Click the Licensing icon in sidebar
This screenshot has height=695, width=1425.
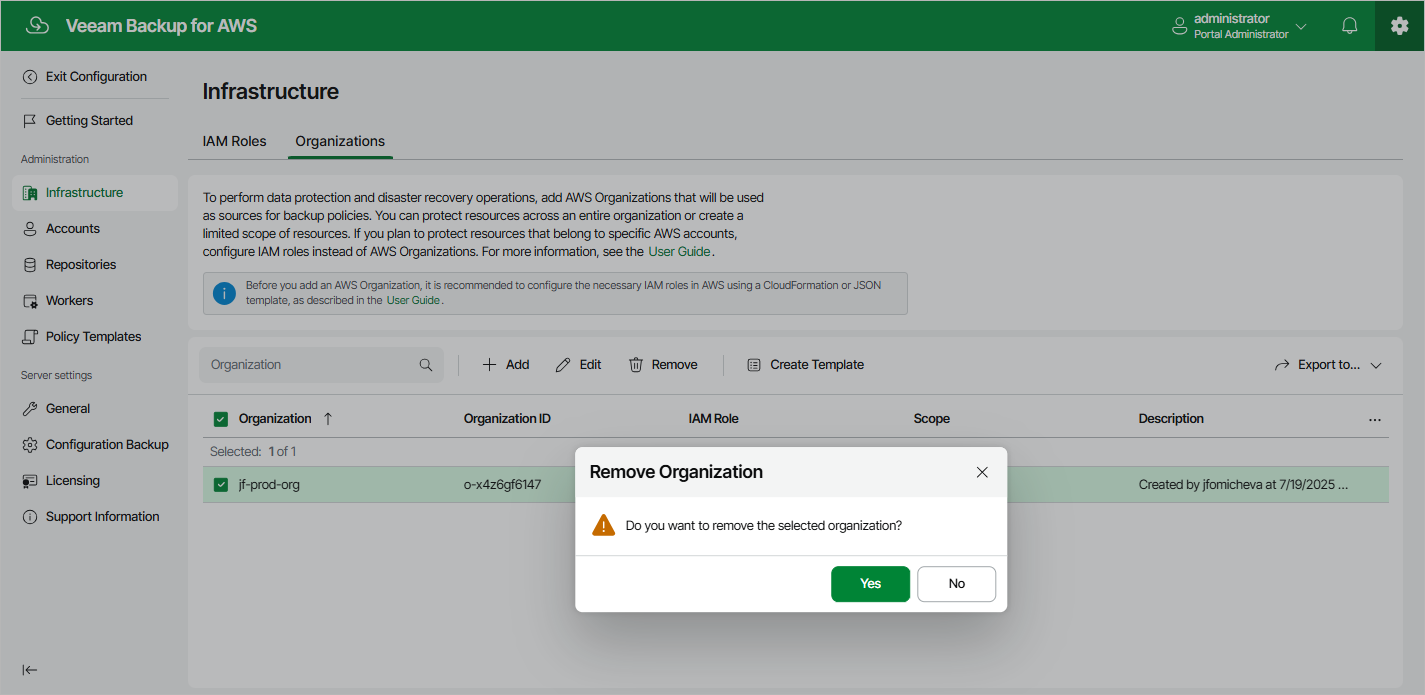30,481
